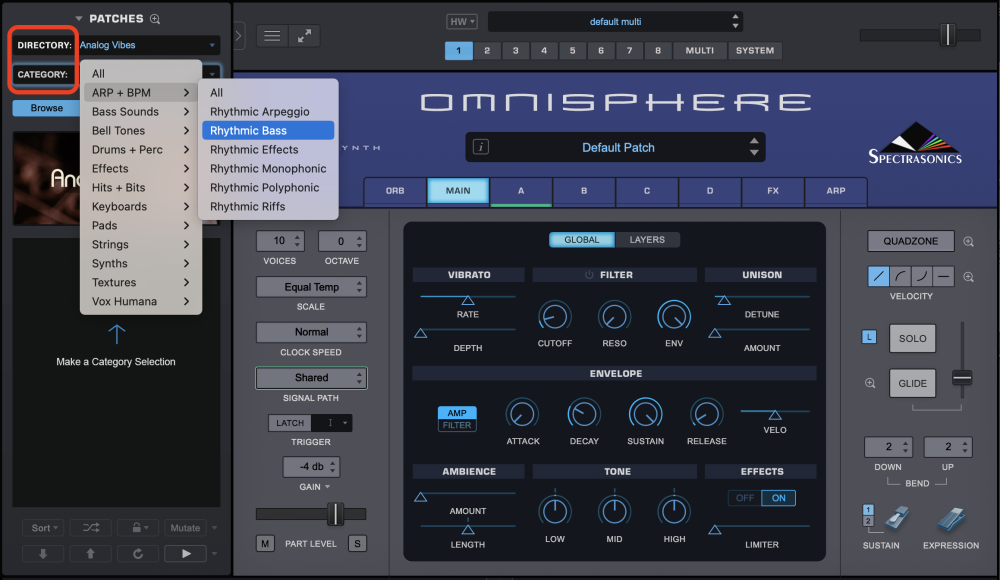Click the hamburger utility menu icon
This screenshot has height=580, width=1000.
point(272,36)
